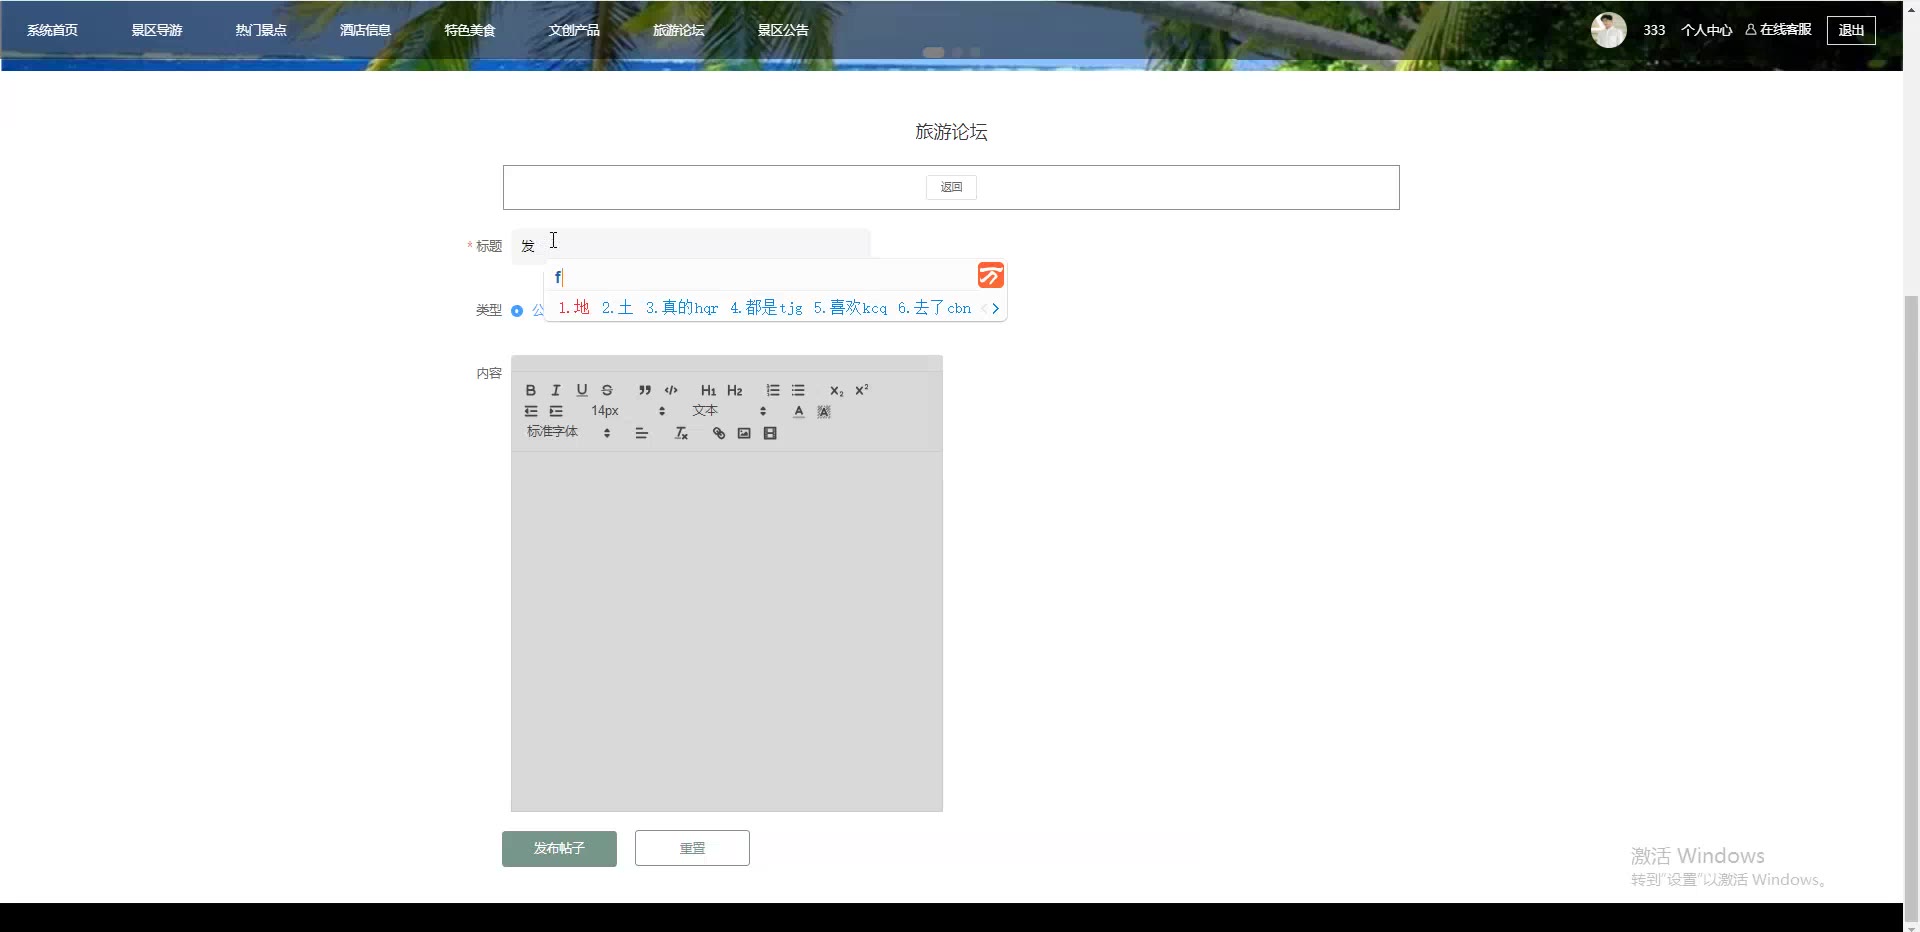Viewport: 1920px width, 932px height.
Task: Click the first banner carousel indicator dot
Action: 933,52
